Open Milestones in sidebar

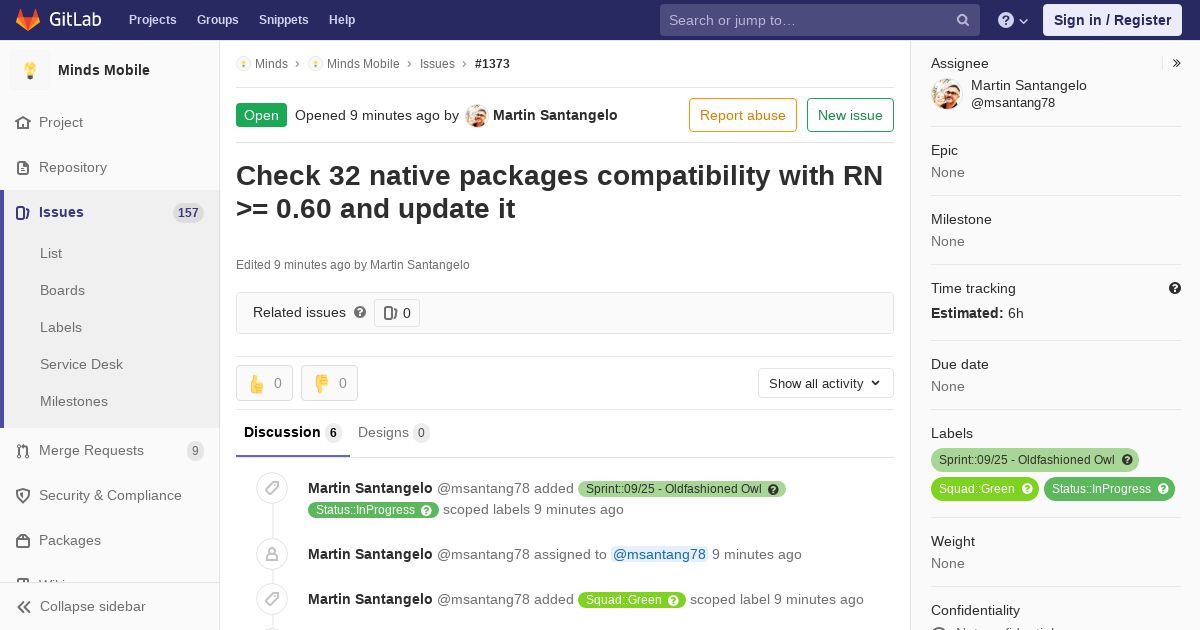click(74, 401)
